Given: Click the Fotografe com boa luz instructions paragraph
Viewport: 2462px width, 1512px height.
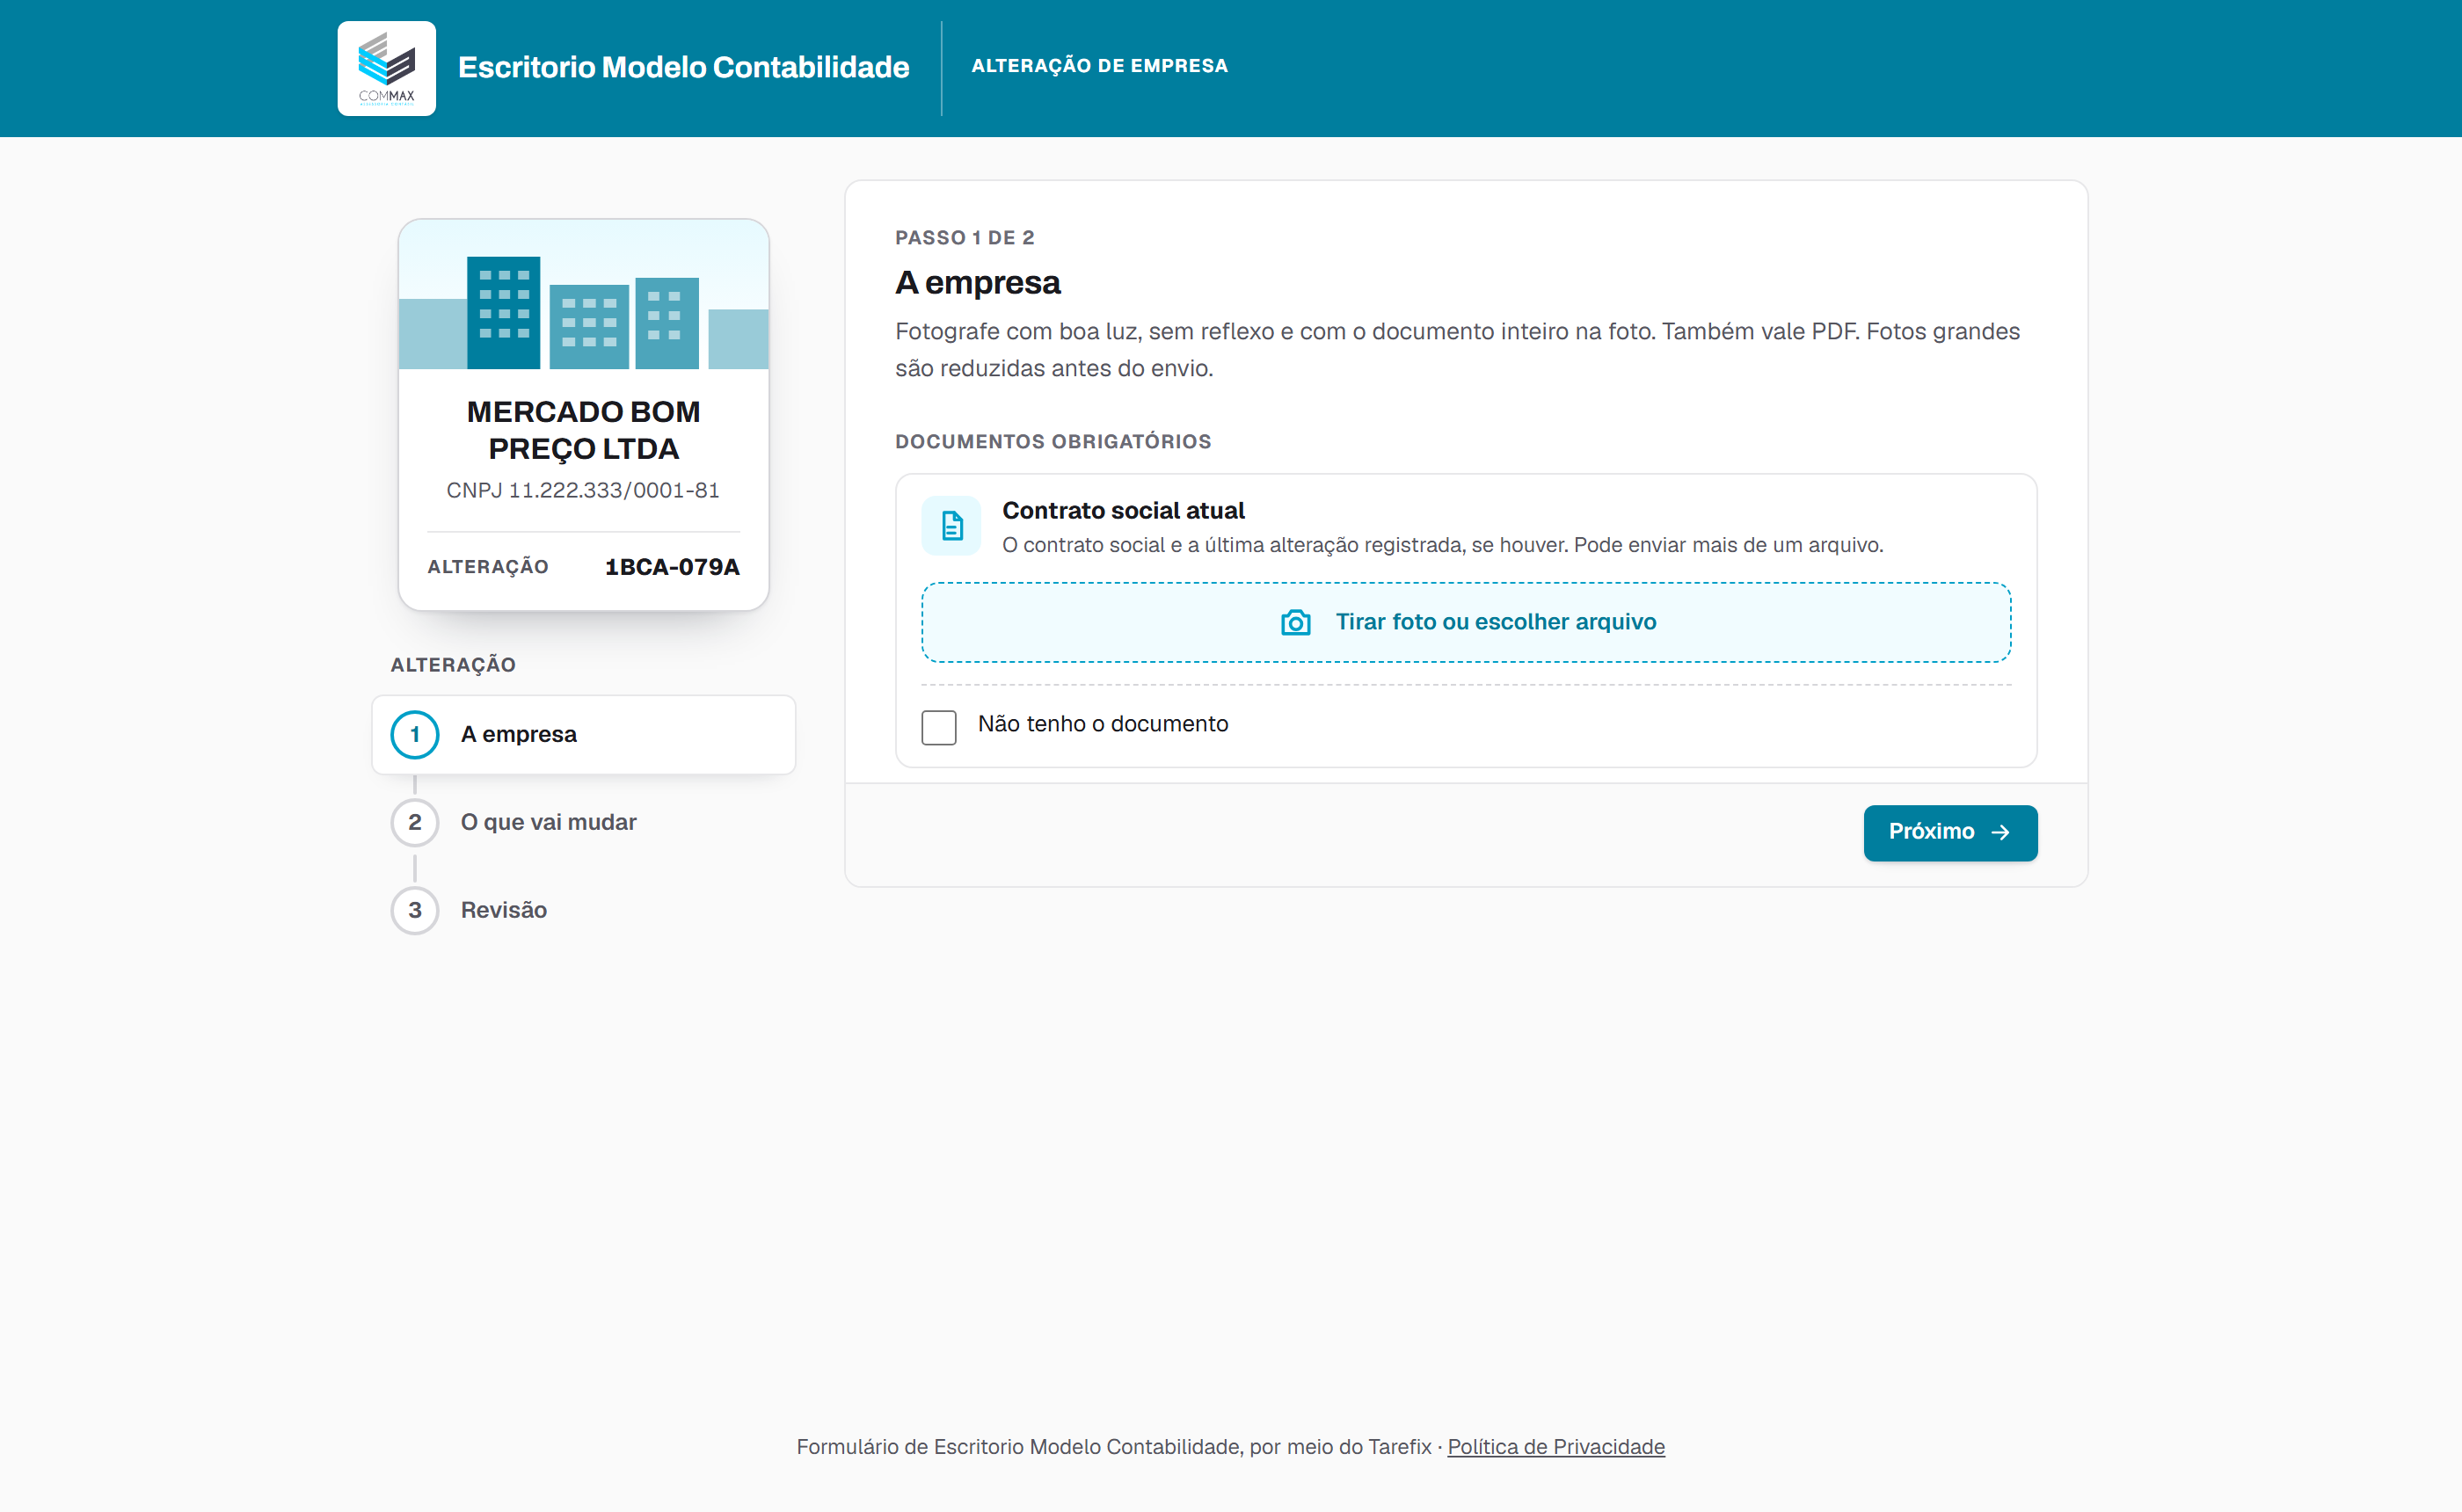Looking at the screenshot, I should pyautogui.click(x=1456, y=350).
